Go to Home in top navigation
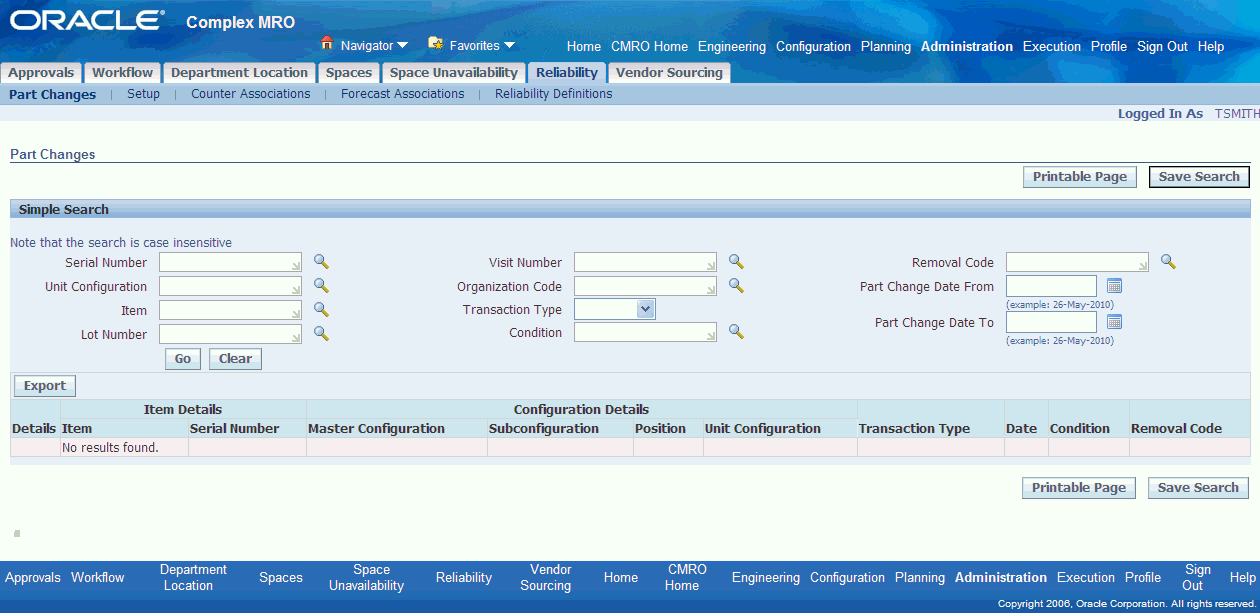 [584, 47]
